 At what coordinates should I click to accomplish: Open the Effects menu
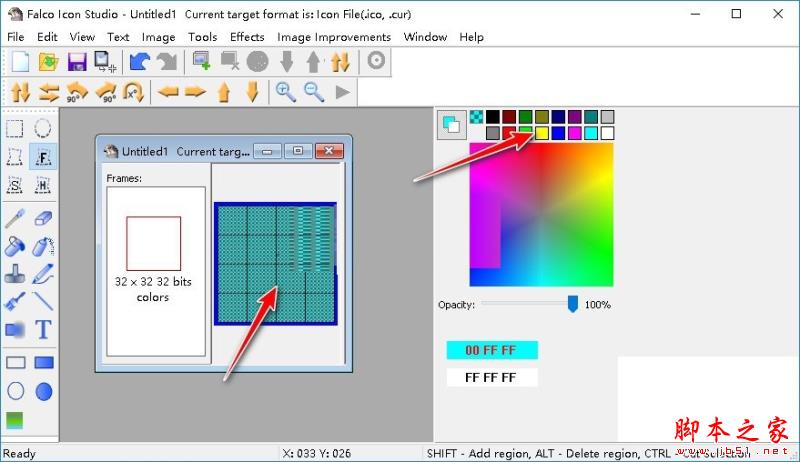247,37
